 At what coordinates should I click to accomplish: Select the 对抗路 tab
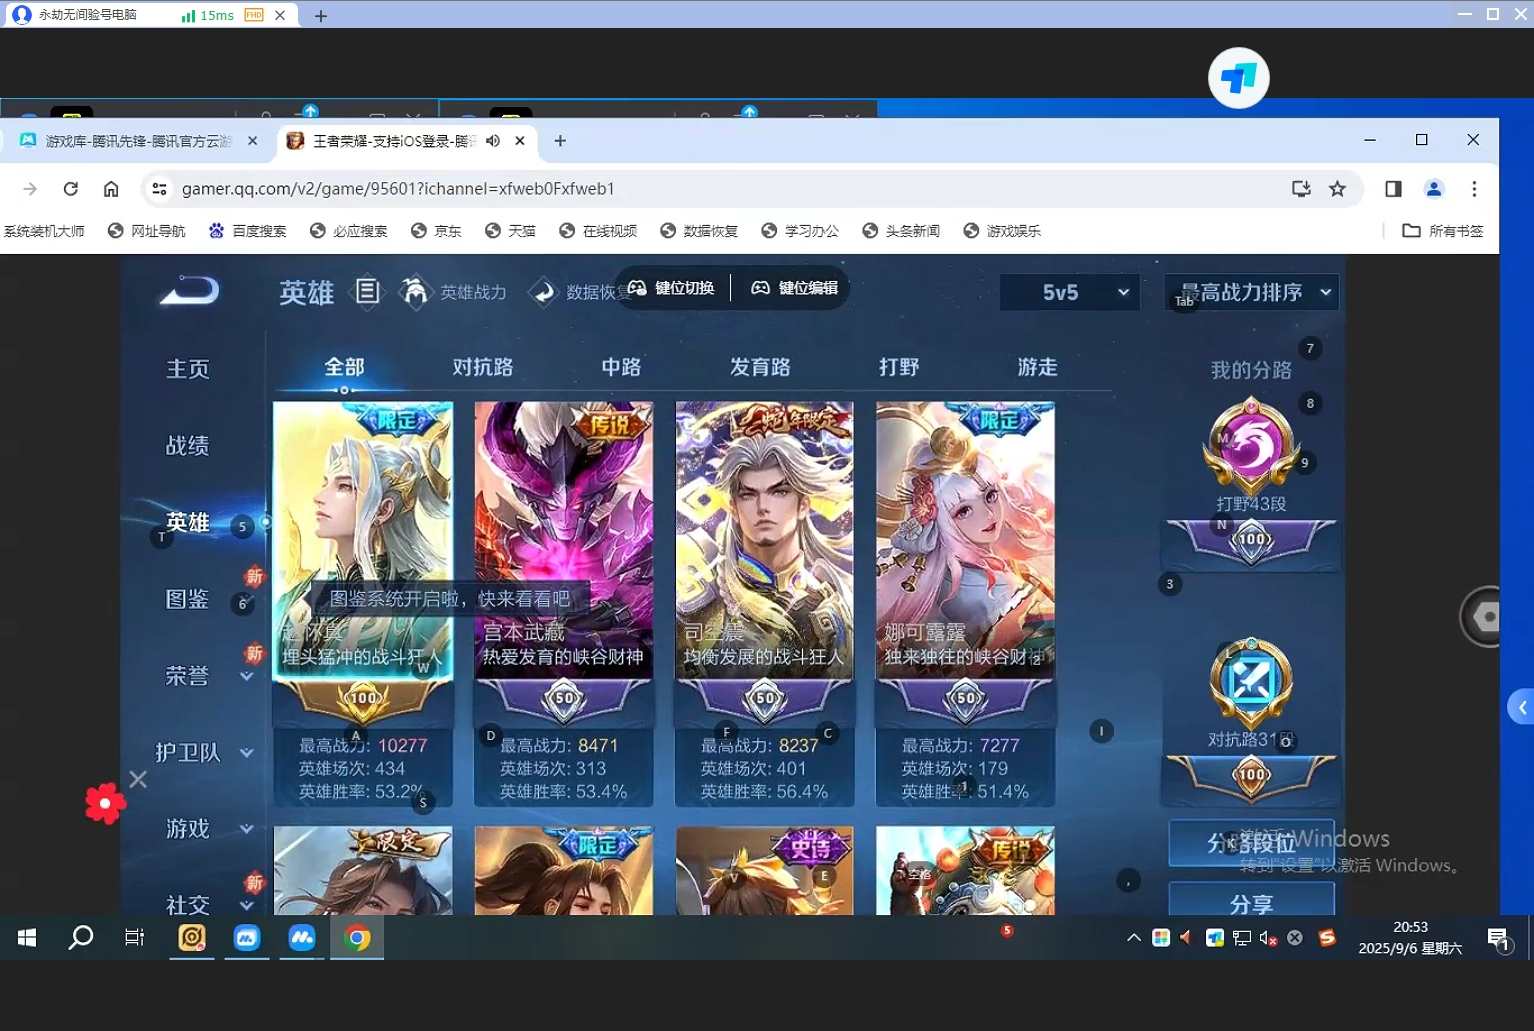483,367
